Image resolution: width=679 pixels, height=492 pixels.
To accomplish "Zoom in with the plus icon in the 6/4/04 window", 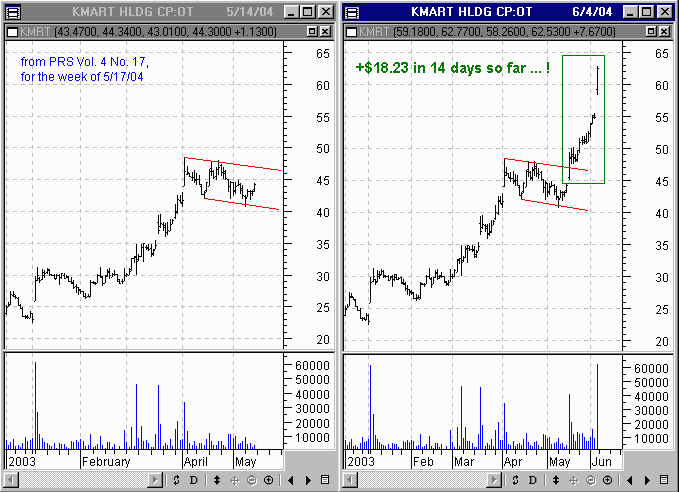I will (x=608, y=480).
